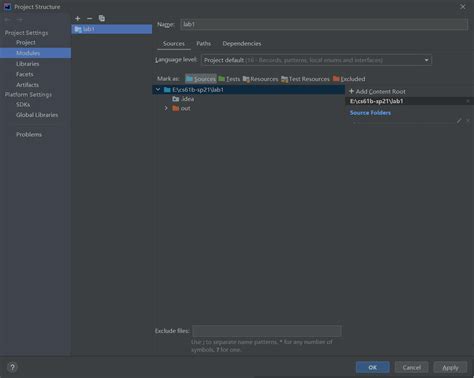Image resolution: width=474 pixels, height=378 pixels.
Task: Click the module Name field
Action: point(324,24)
